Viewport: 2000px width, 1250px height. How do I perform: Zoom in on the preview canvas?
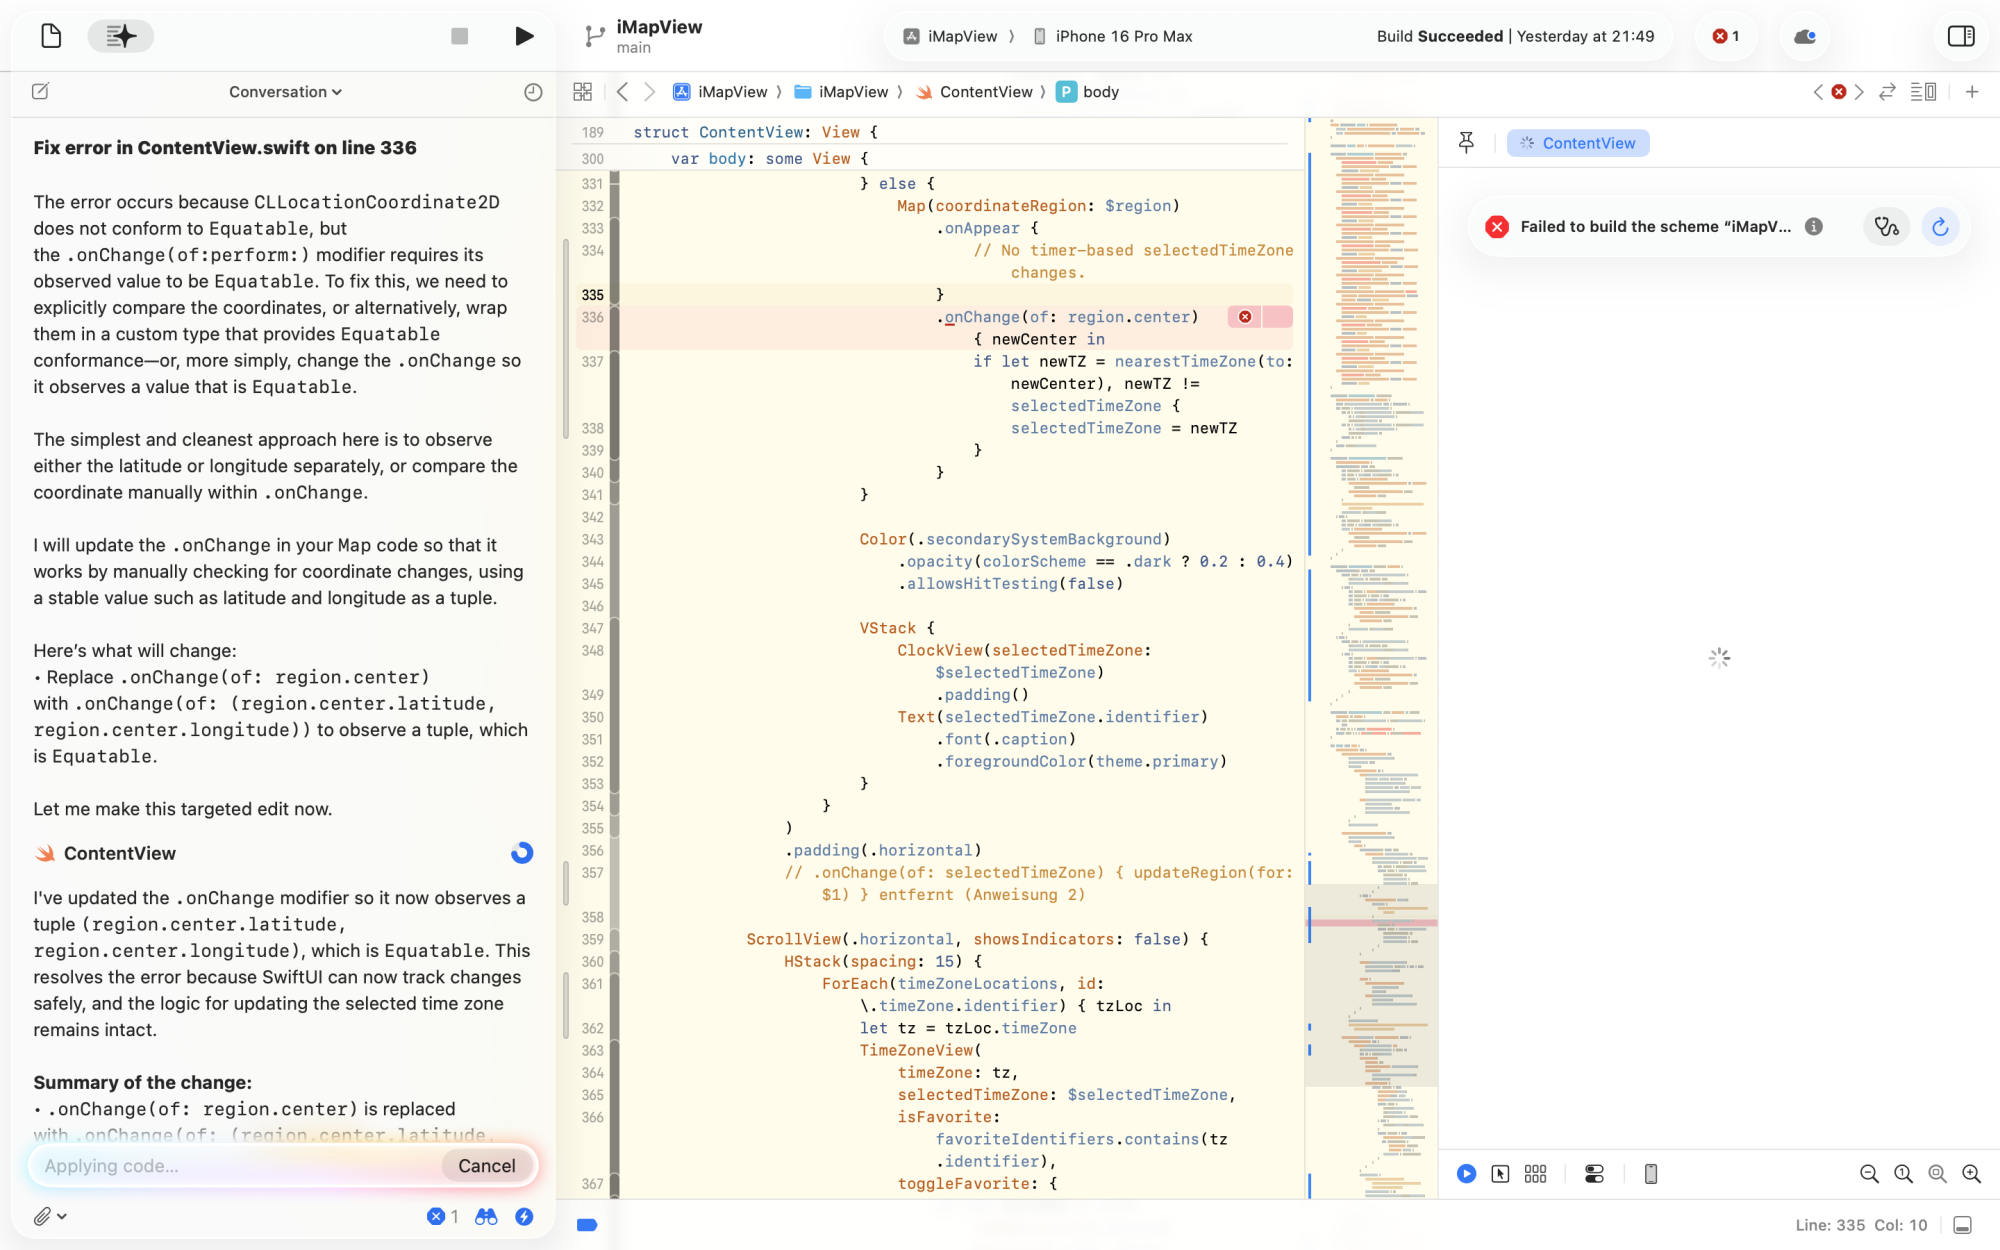tap(1971, 1174)
